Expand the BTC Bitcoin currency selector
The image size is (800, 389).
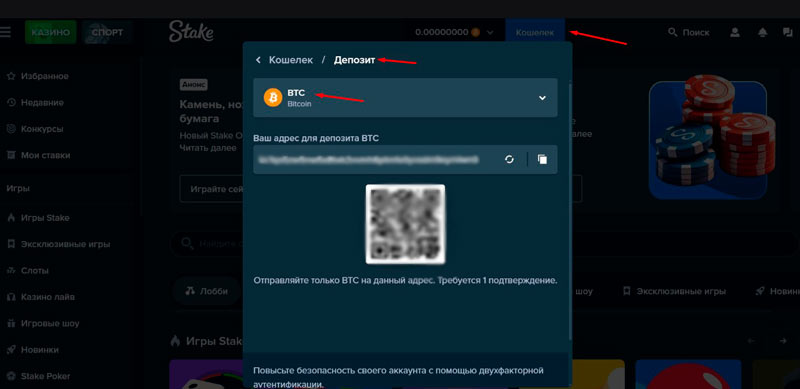(x=405, y=98)
